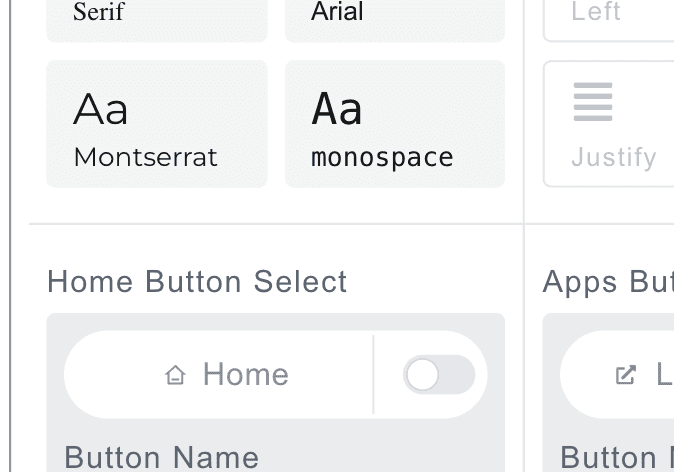Click the Aa preview above monospace
Viewport: 674px width, 472px height.
(337, 108)
